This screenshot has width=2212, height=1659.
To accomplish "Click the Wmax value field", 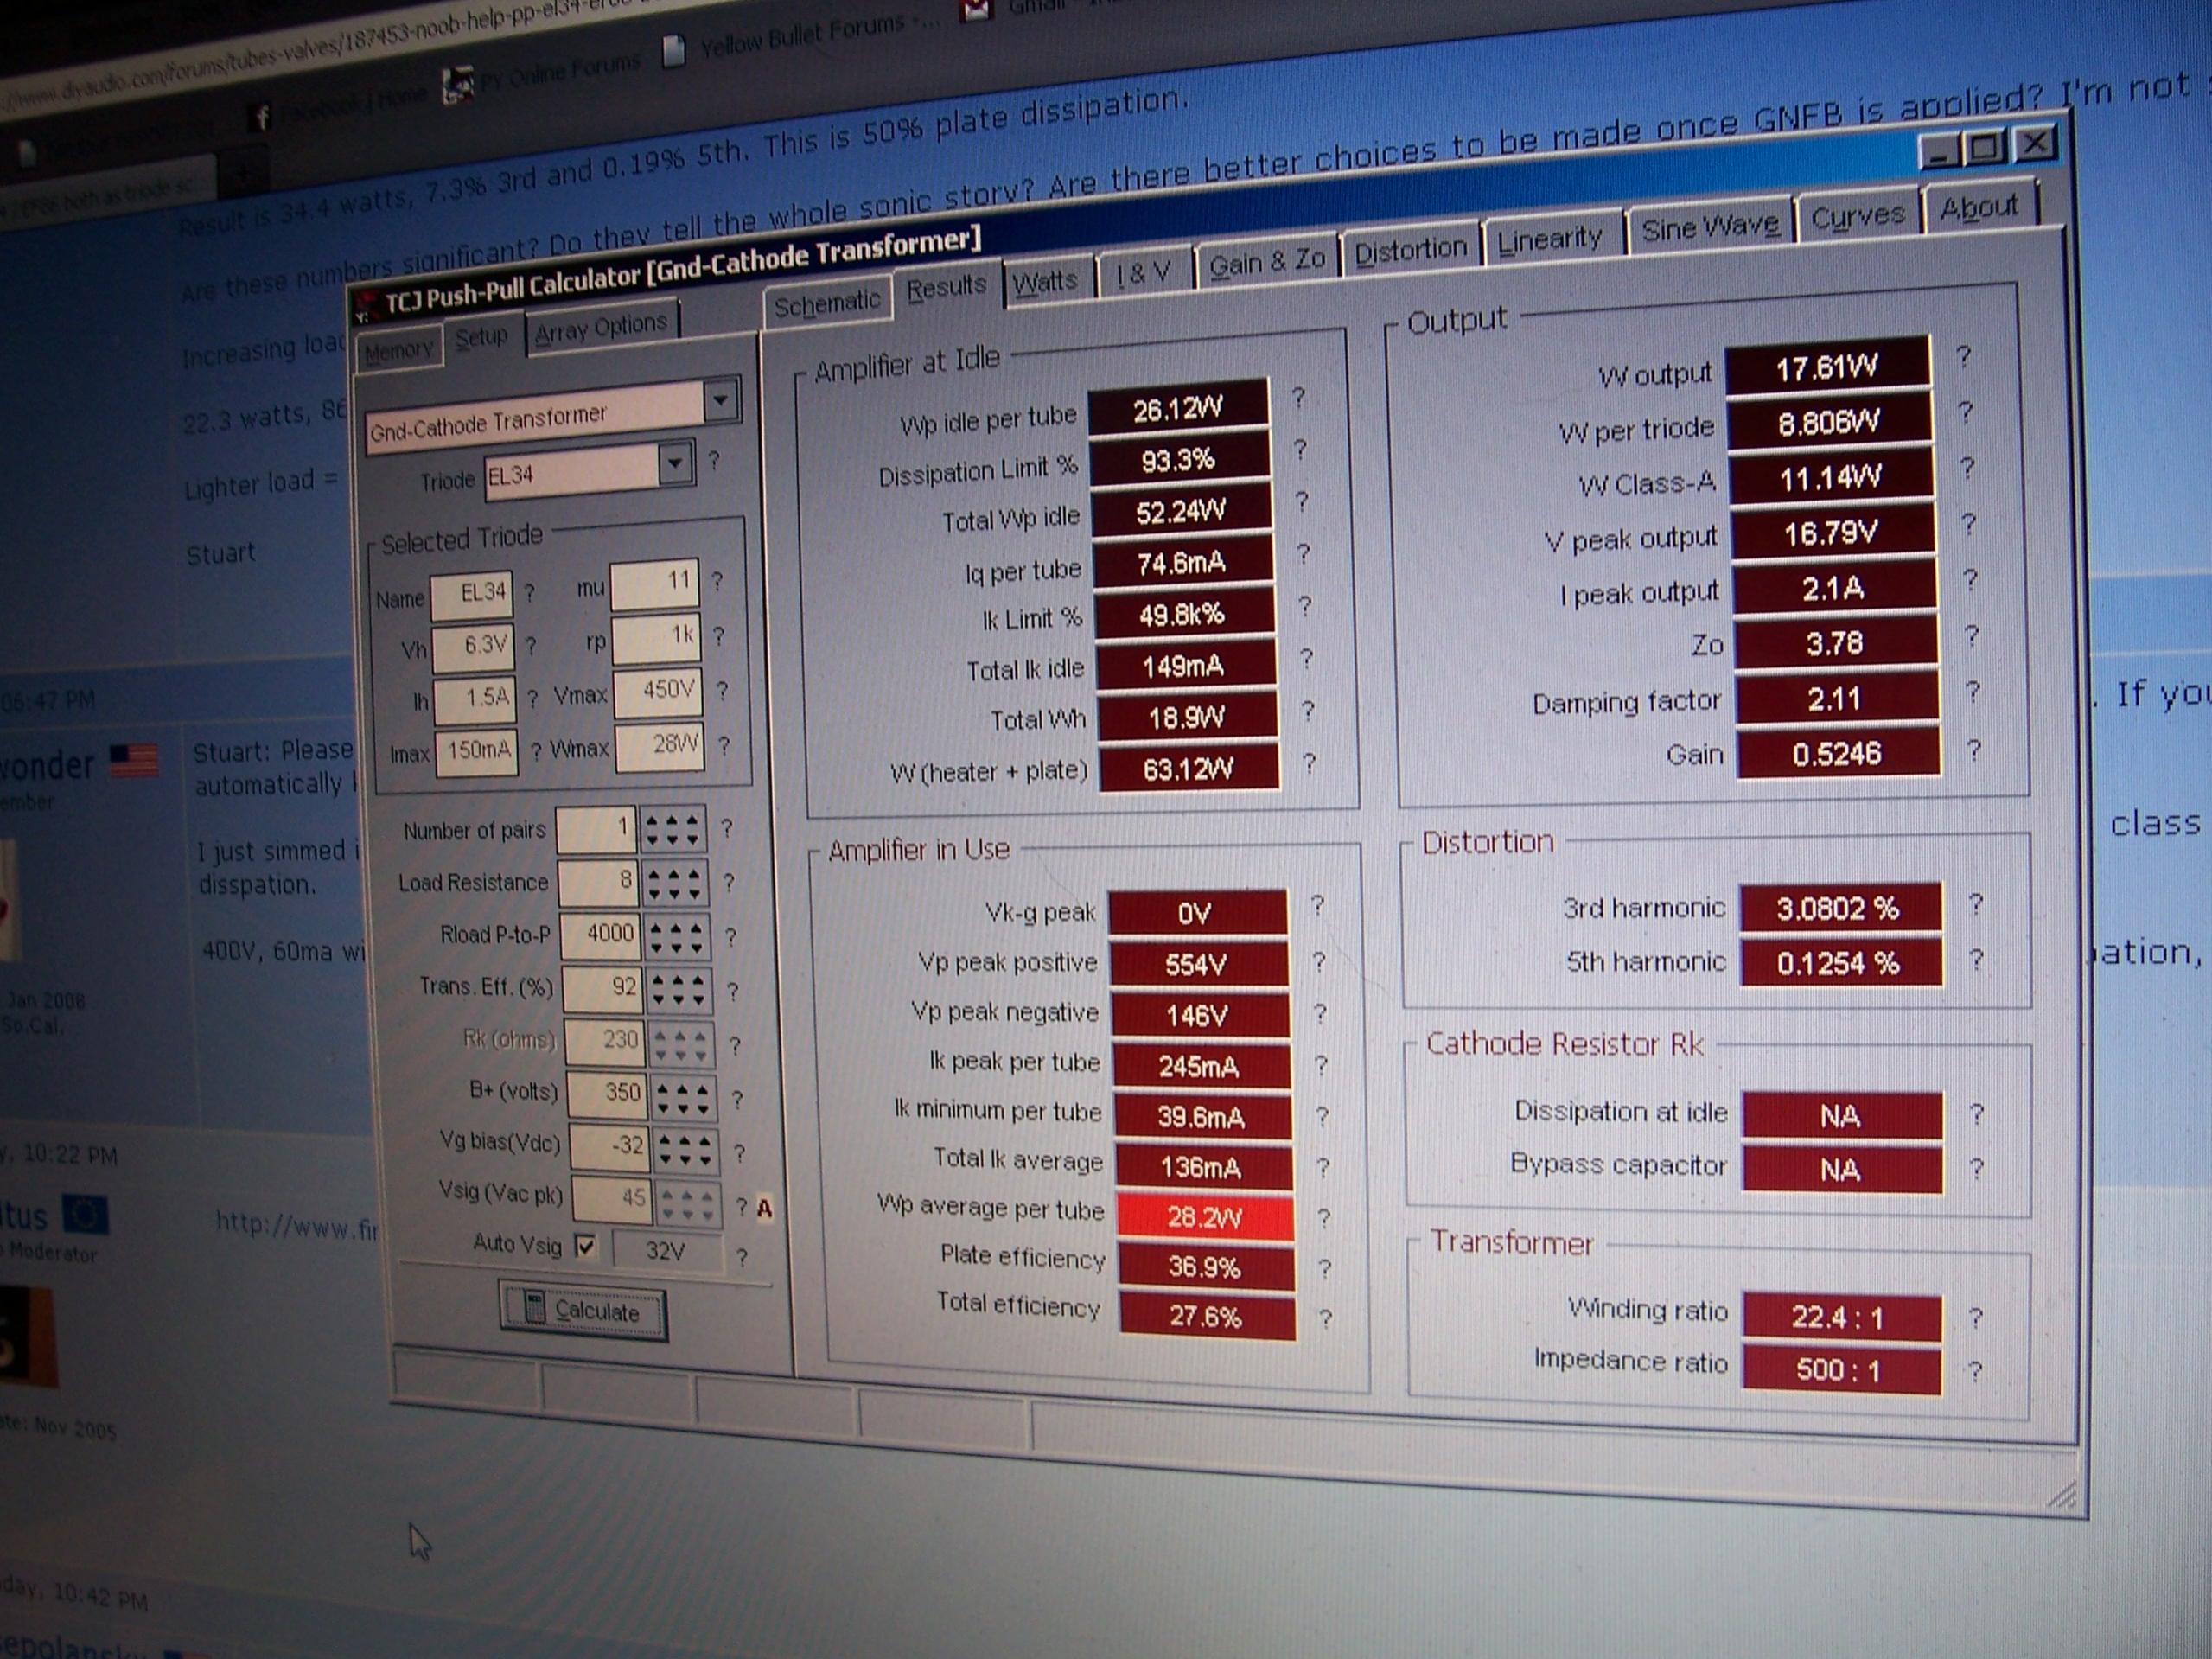I will click(660, 747).
